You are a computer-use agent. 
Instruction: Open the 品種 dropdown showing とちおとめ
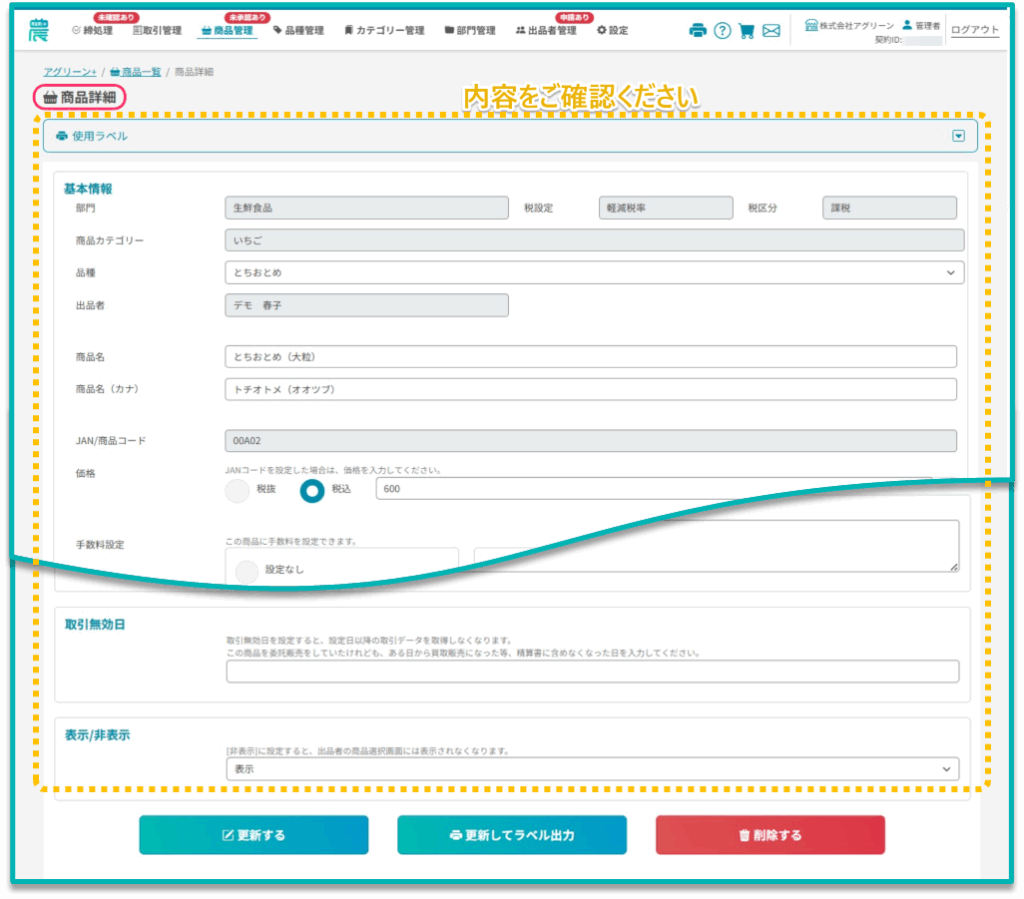click(x=594, y=272)
